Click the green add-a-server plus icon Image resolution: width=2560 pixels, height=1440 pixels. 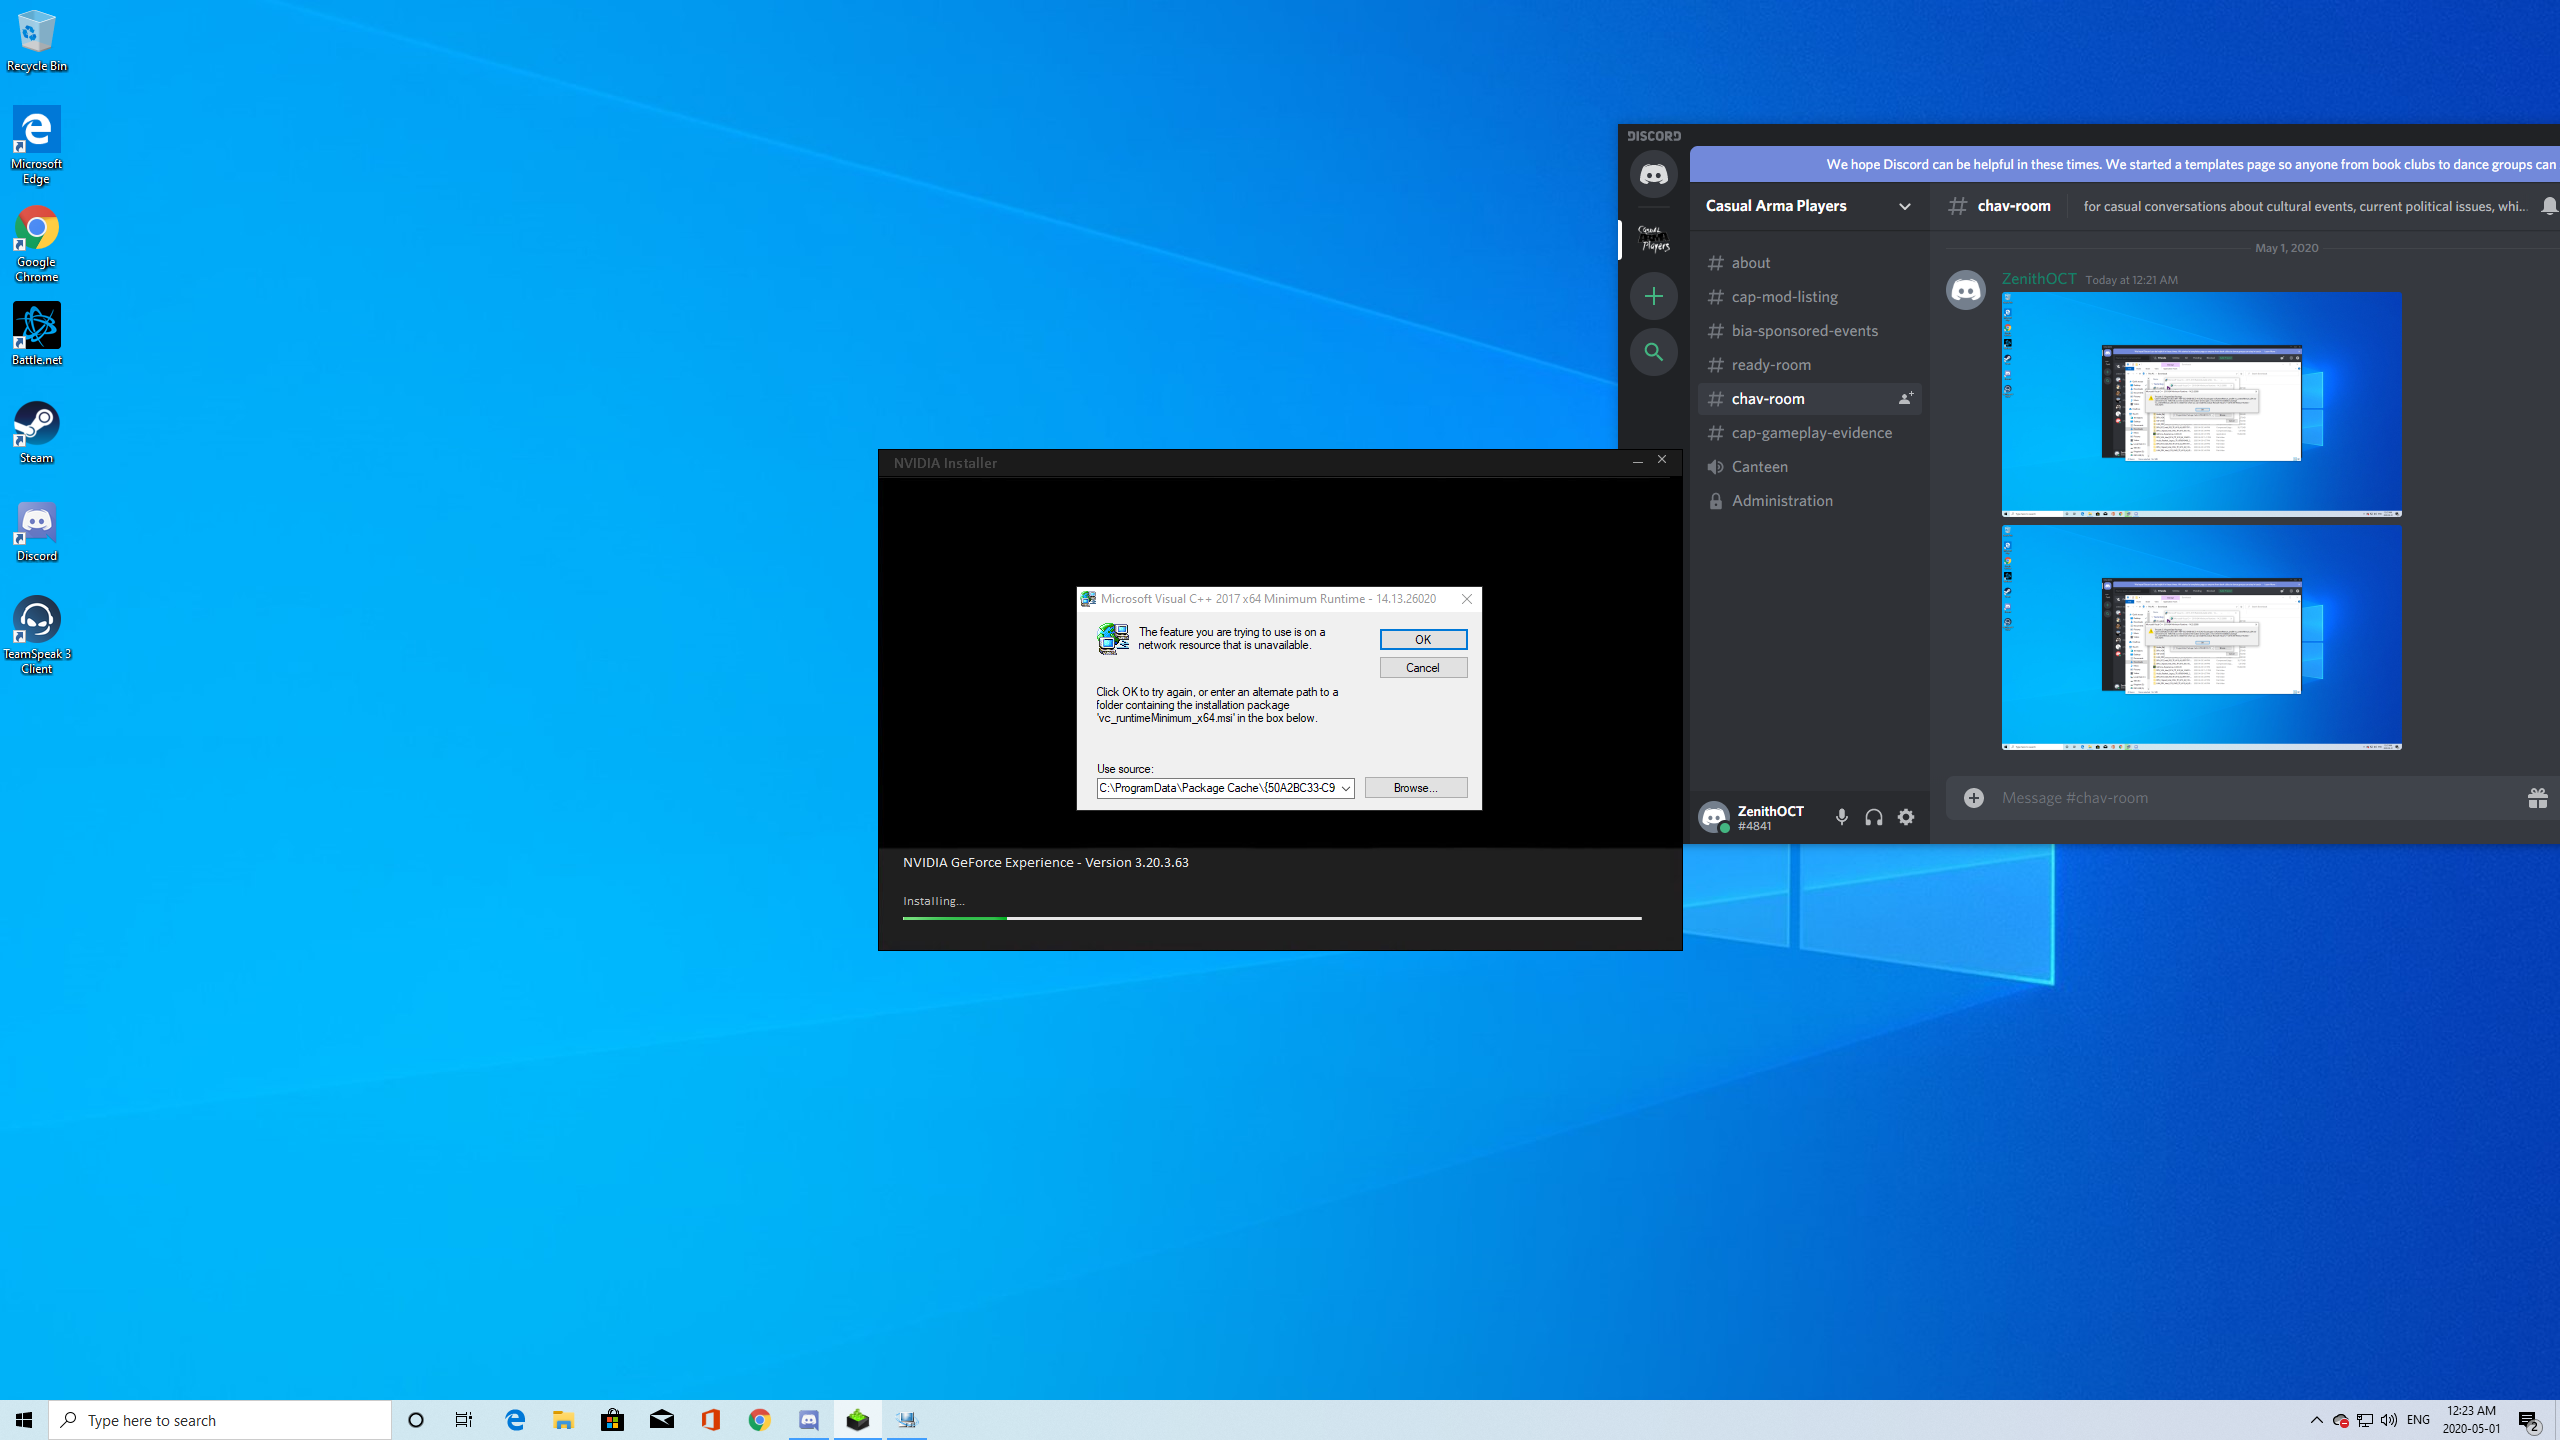tap(1654, 296)
